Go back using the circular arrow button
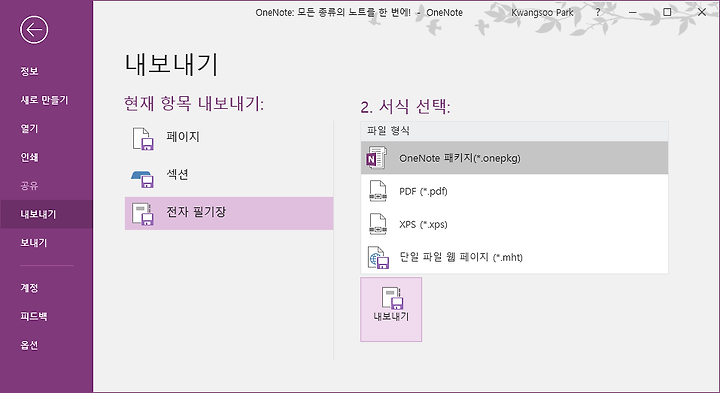This screenshot has height=393, width=720. 34,30
